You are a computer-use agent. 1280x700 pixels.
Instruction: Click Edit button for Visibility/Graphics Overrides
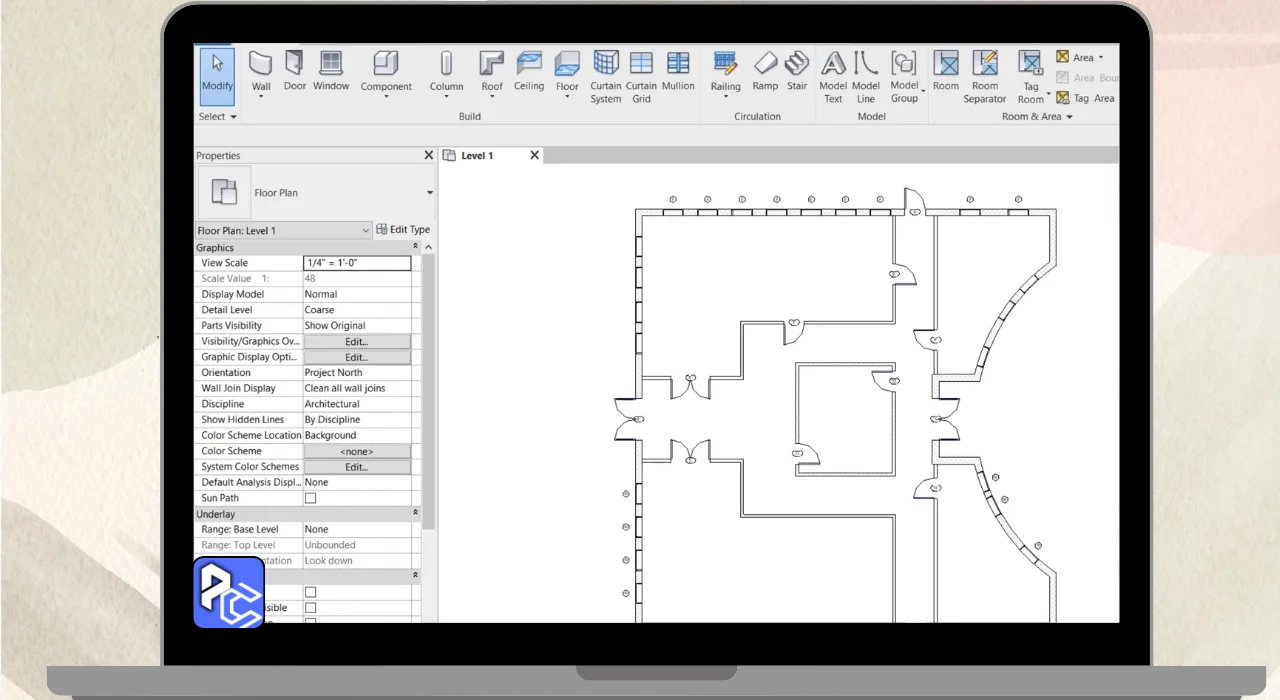click(x=357, y=342)
